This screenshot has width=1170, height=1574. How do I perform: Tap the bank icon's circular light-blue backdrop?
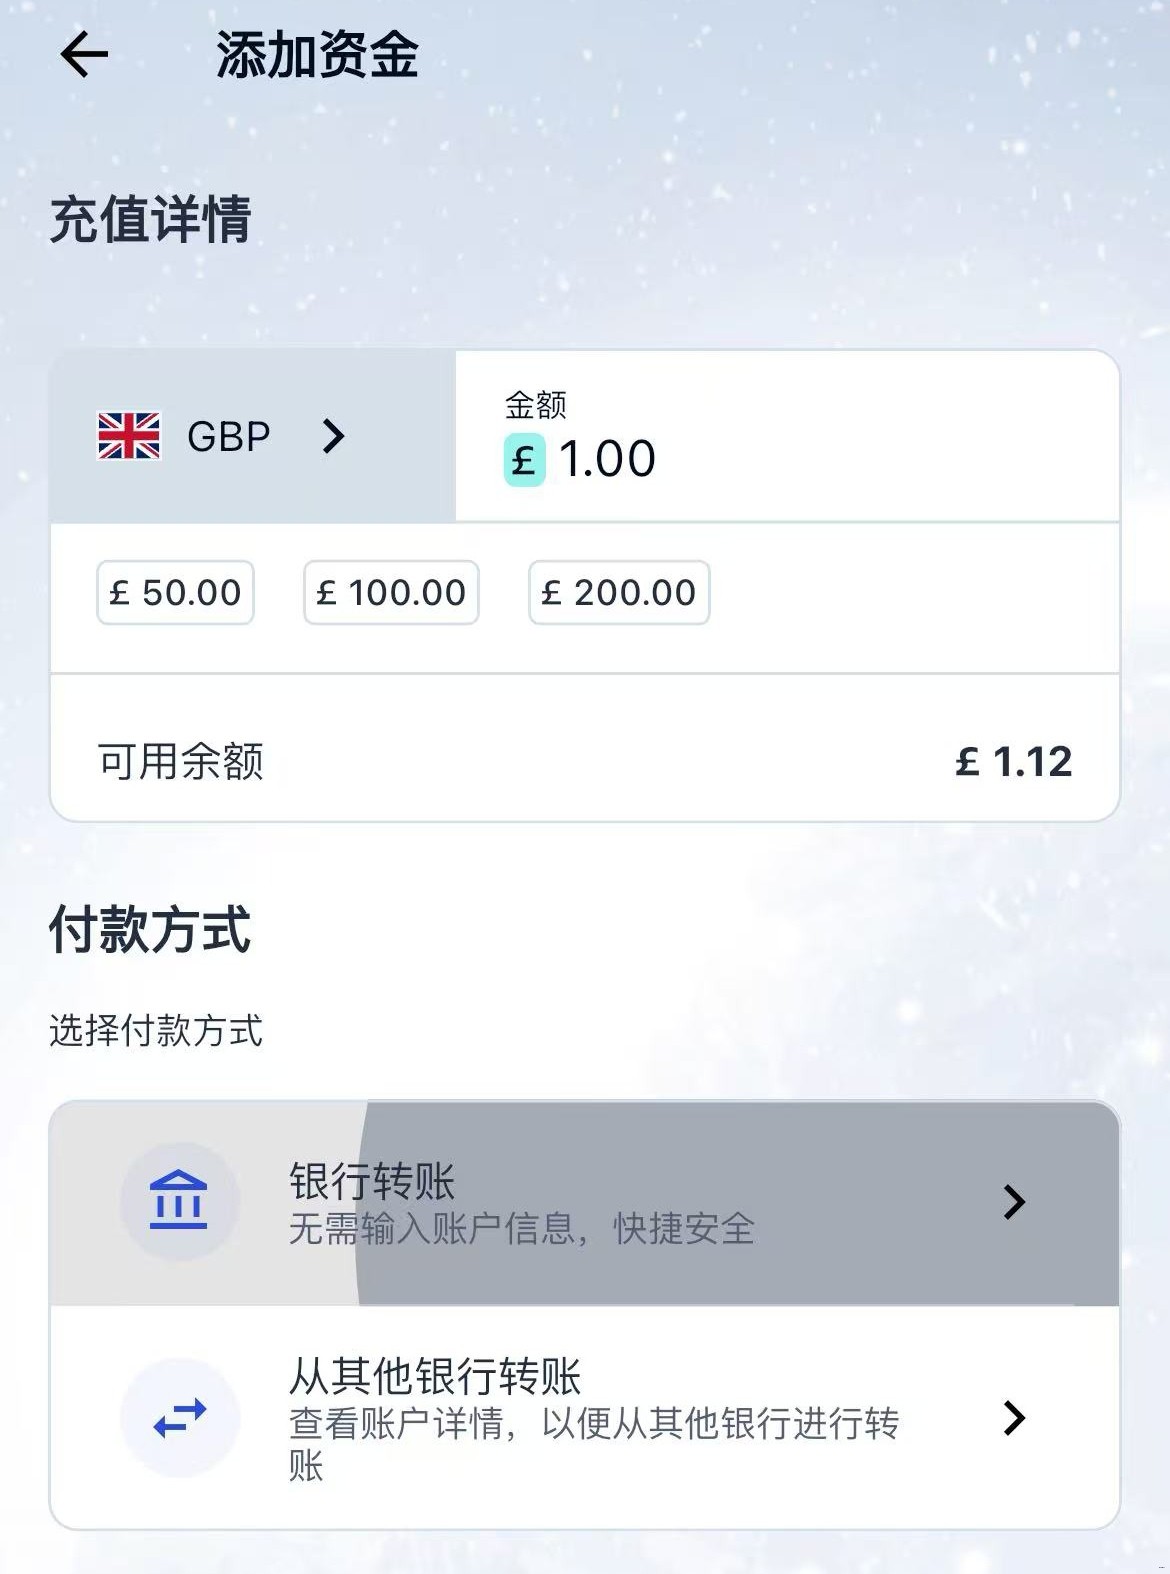180,1202
